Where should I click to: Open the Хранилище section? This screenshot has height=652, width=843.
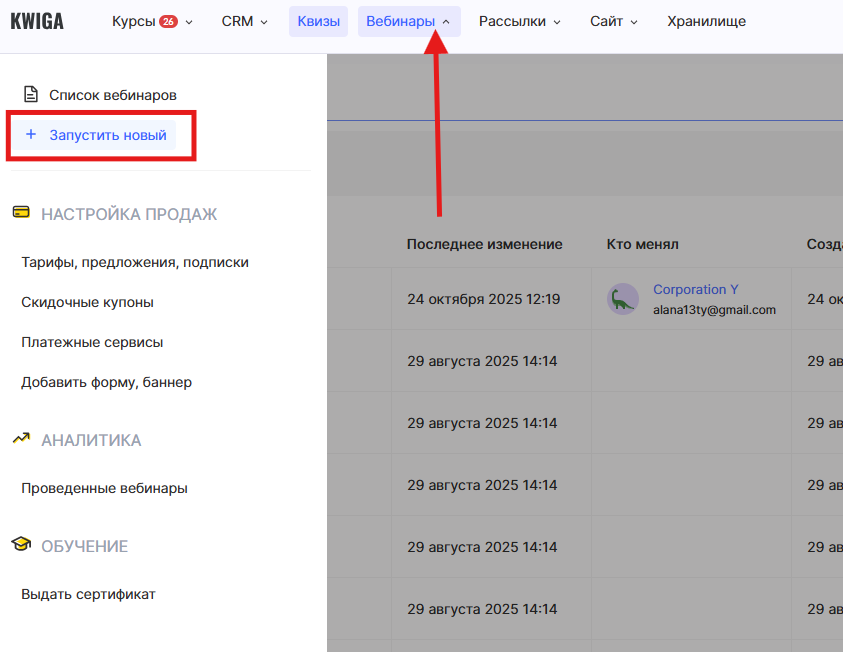pos(706,21)
